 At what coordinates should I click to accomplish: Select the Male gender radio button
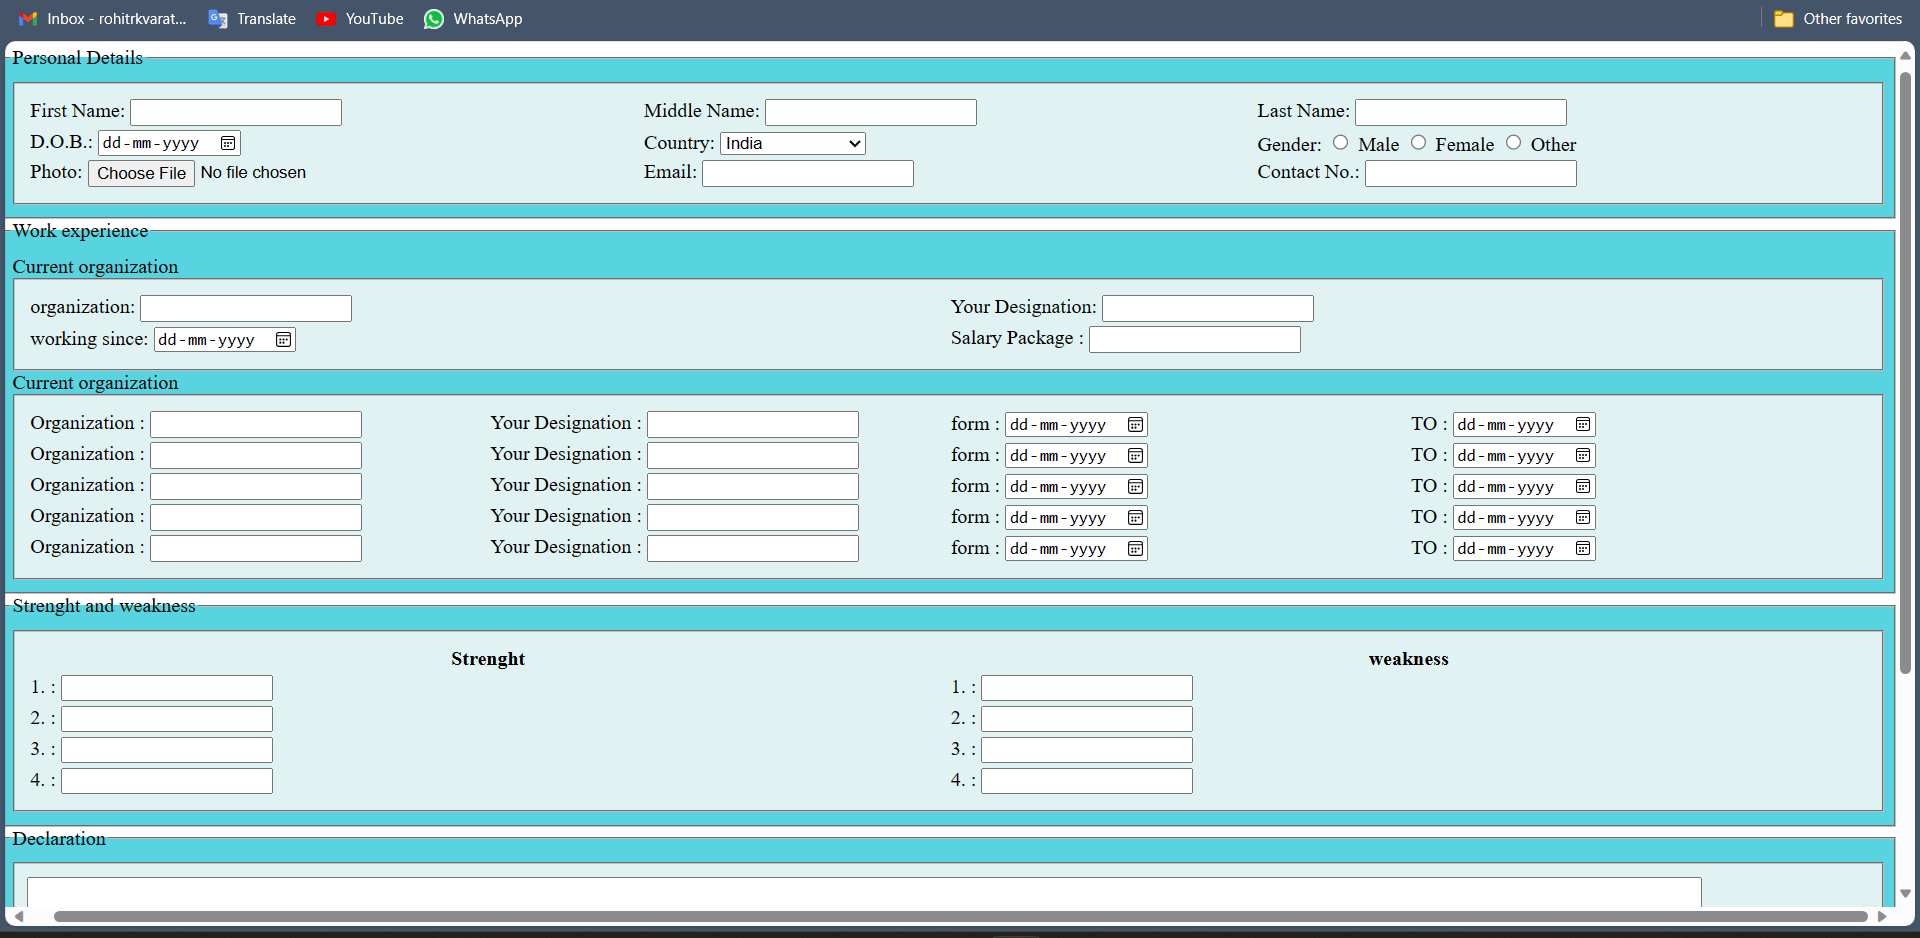(1341, 143)
